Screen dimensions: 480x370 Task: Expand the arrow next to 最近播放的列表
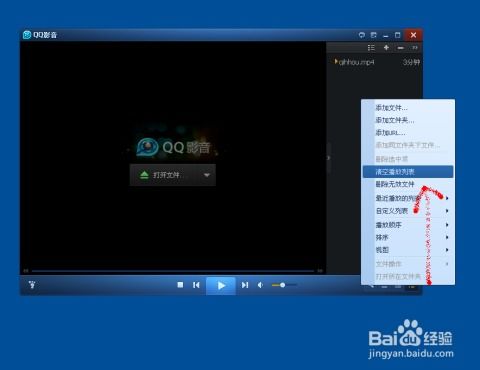click(447, 198)
